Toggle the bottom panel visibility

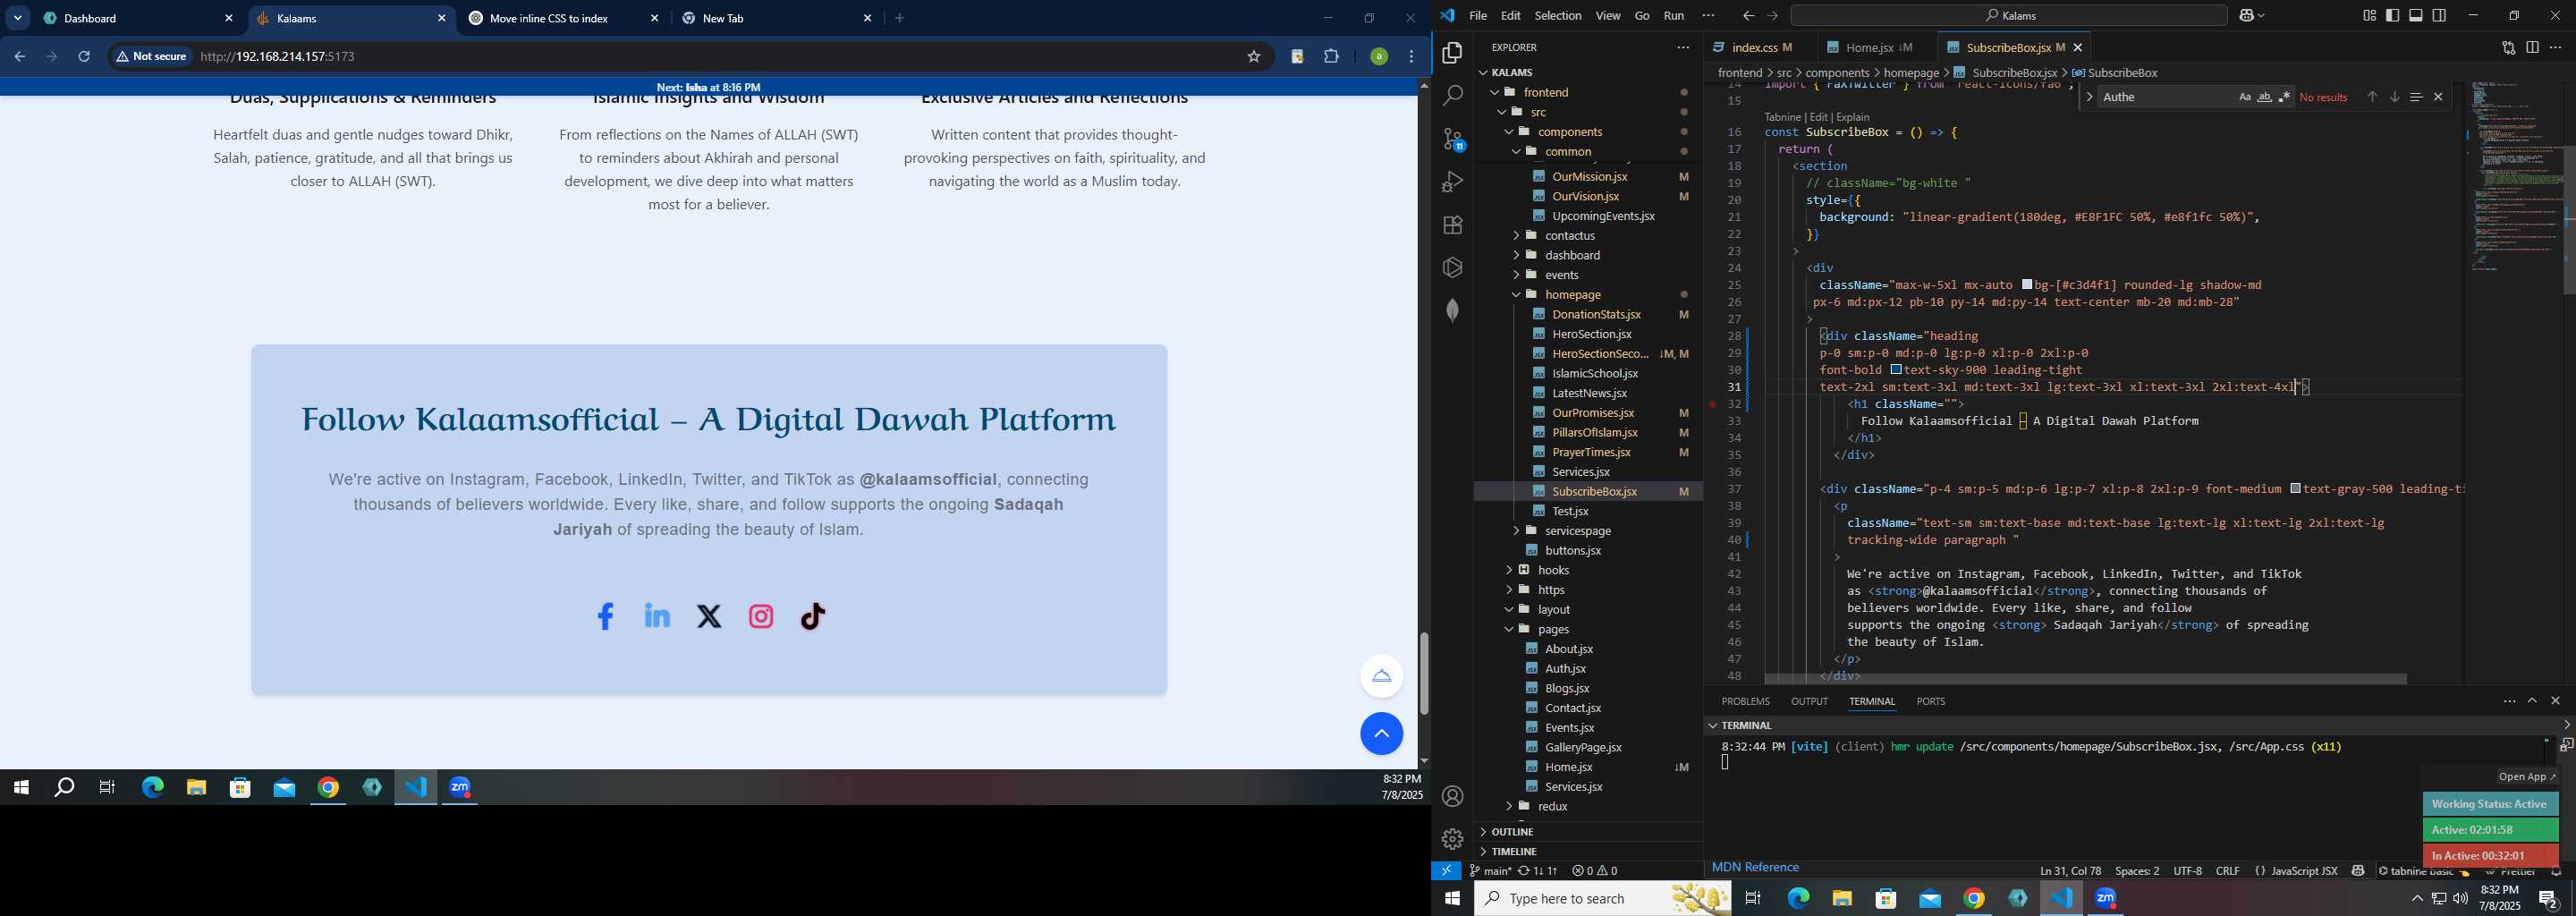(2416, 16)
